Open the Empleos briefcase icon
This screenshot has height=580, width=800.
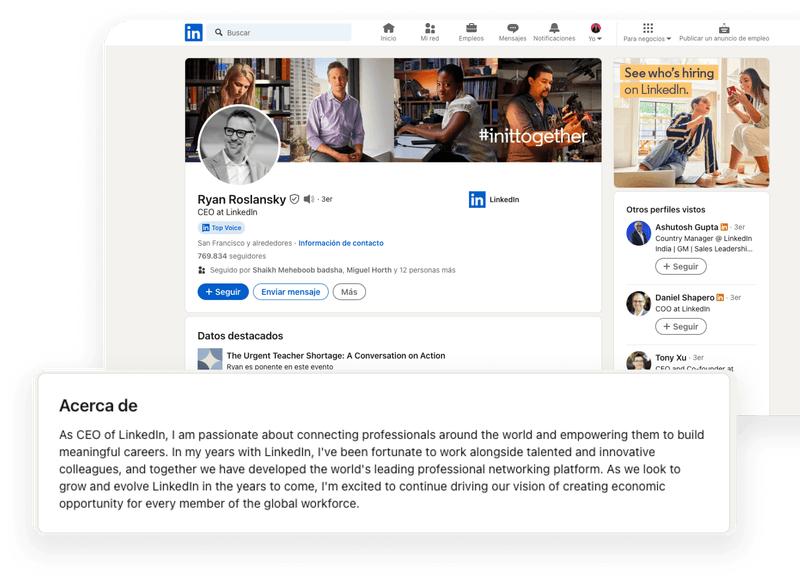(x=471, y=32)
